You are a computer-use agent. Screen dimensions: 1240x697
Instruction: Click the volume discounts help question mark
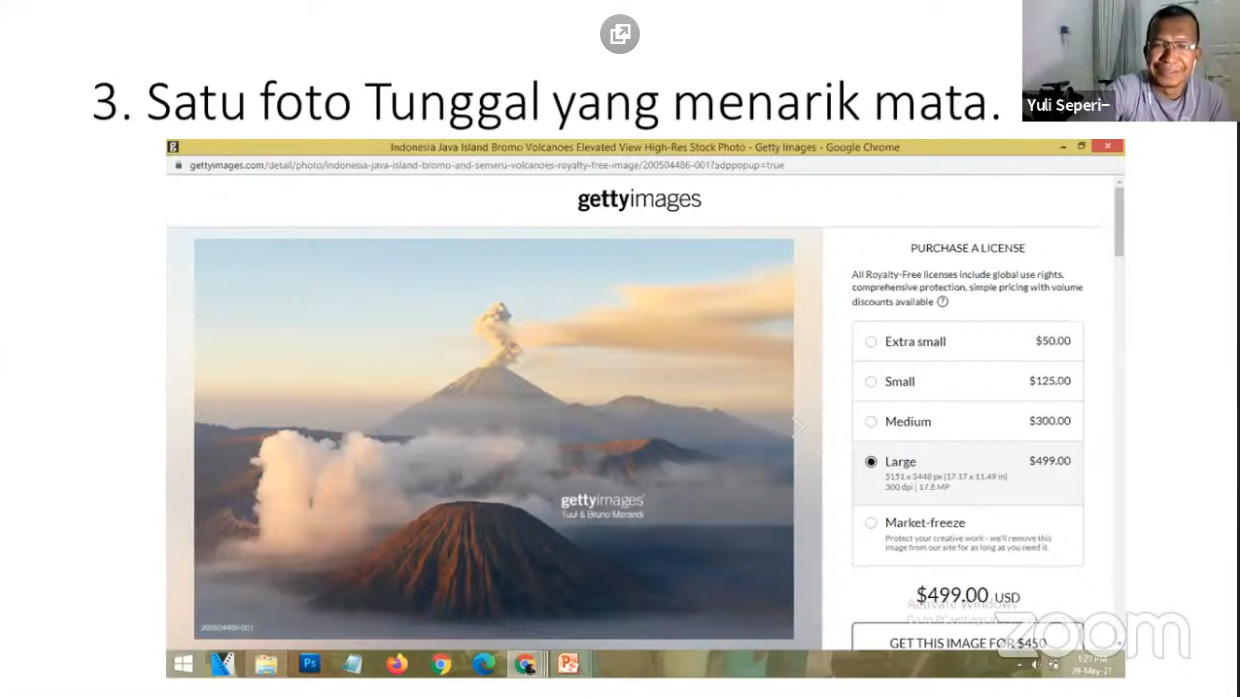942,302
